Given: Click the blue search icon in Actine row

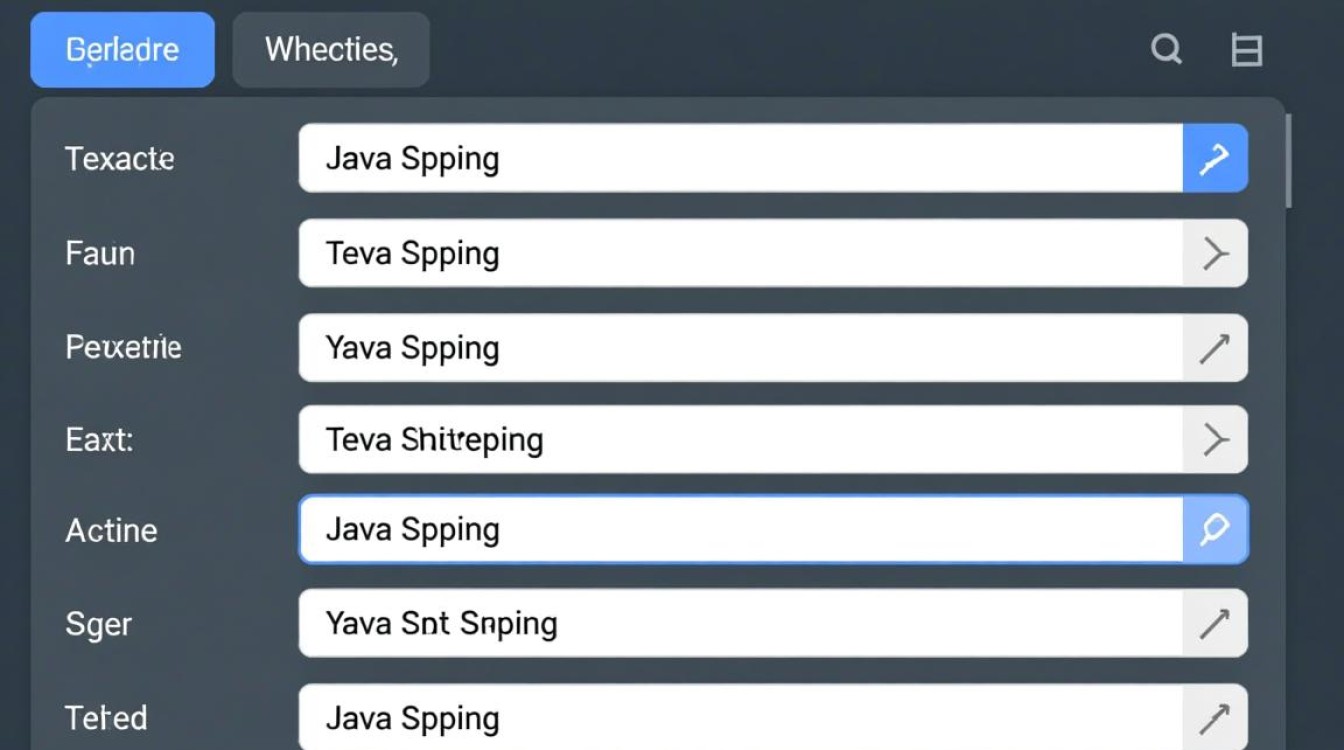Looking at the screenshot, I should (x=1215, y=529).
